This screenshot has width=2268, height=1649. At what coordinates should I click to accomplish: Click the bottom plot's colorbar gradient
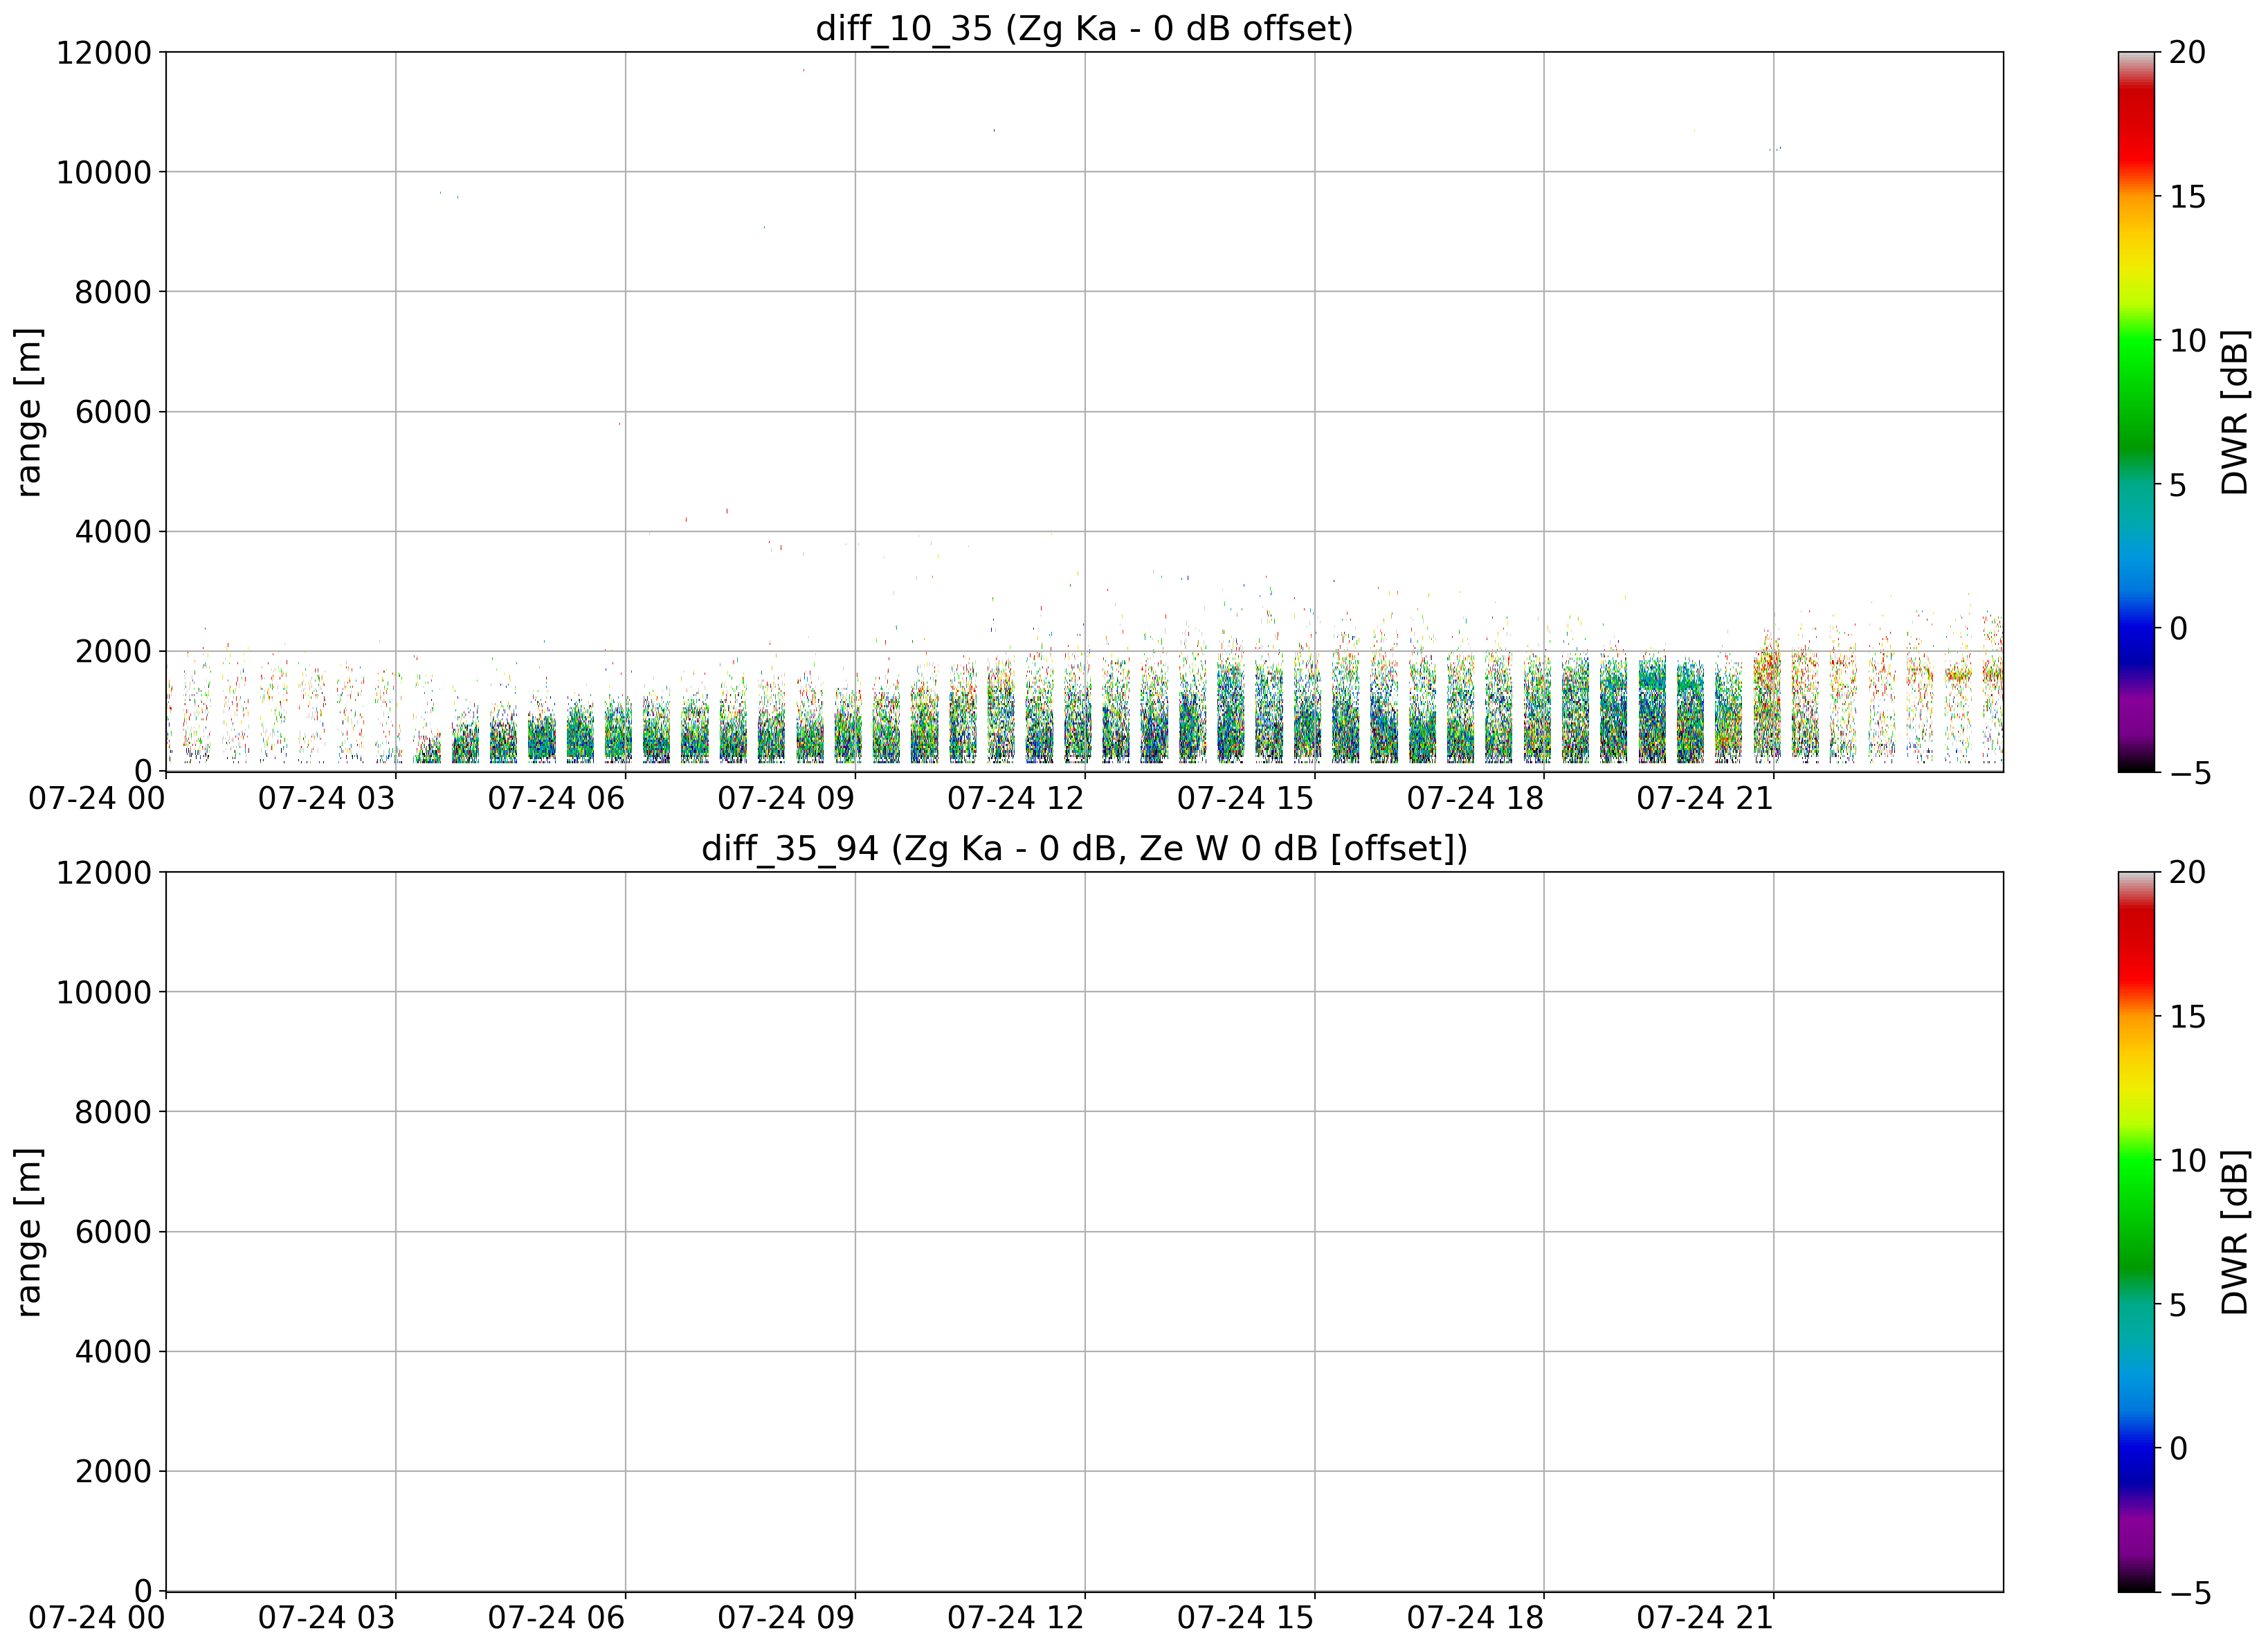[x=2136, y=1232]
